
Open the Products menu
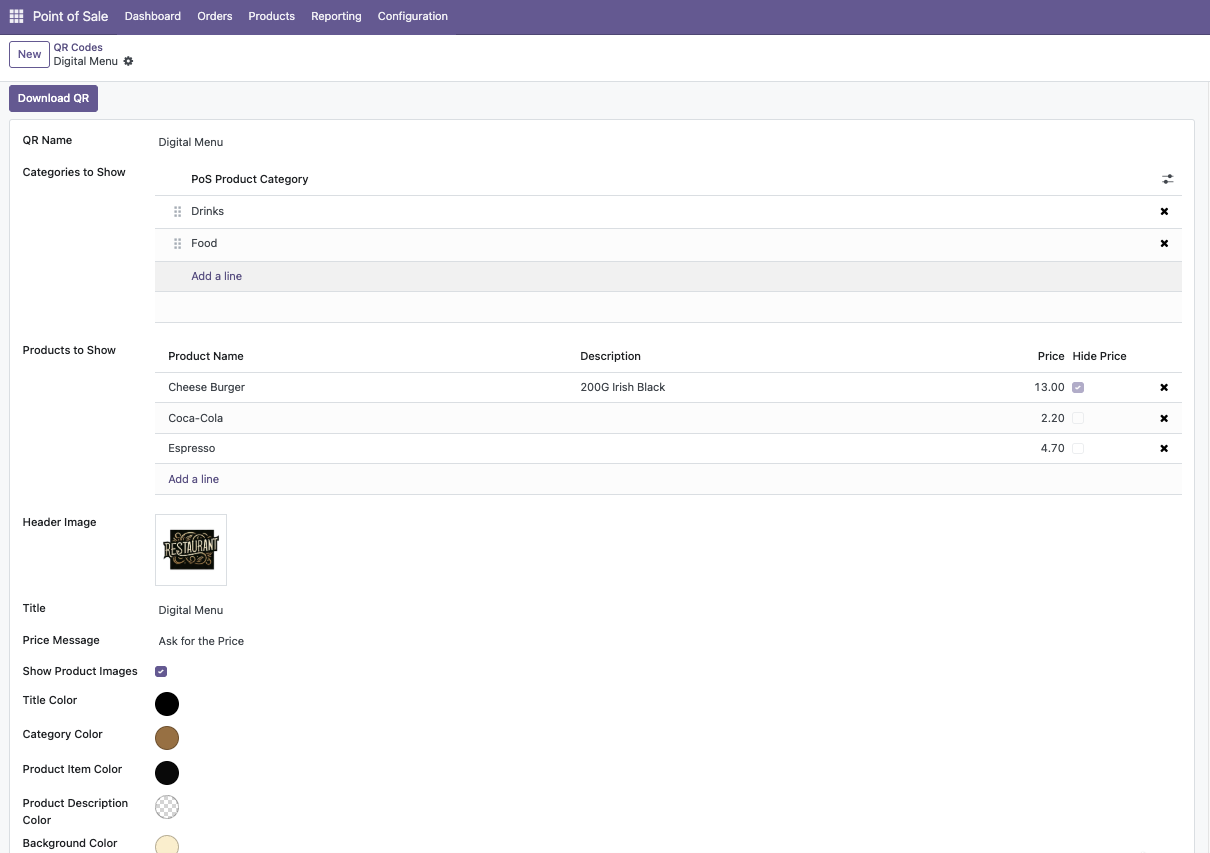click(x=272, y=16)
